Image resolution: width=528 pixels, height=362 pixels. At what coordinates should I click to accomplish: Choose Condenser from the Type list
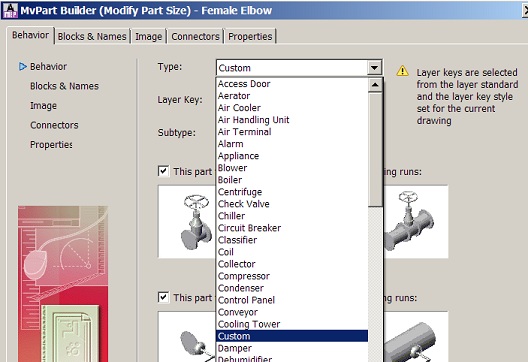point(292,288)
